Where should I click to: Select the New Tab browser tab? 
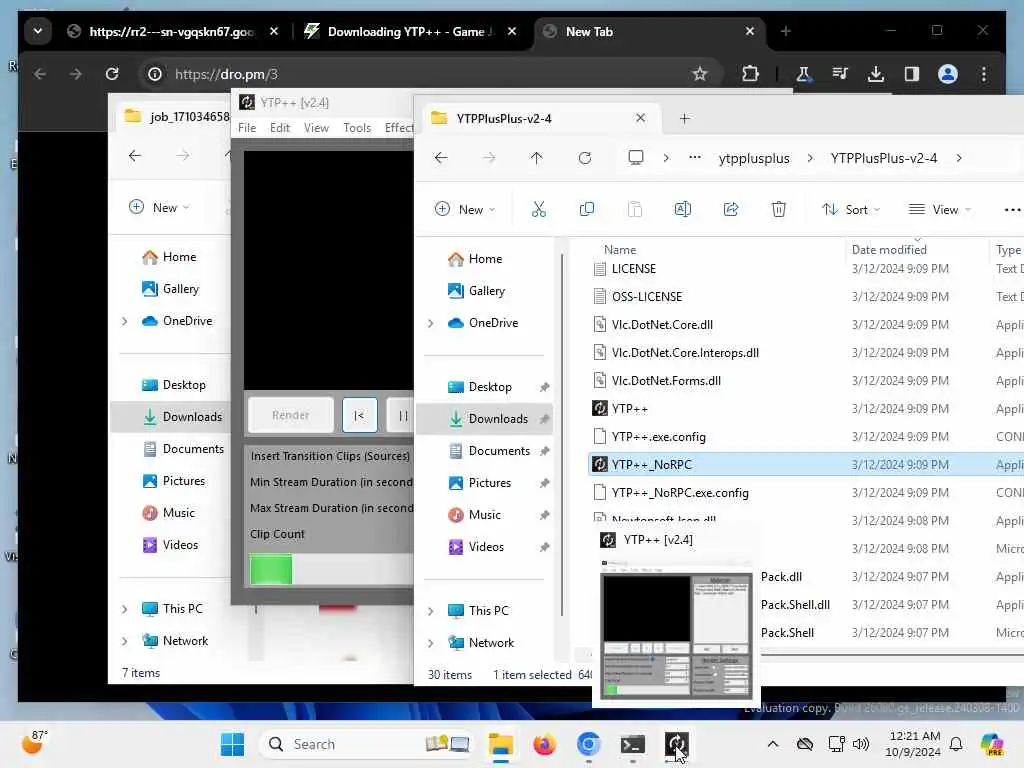[649, 31]
